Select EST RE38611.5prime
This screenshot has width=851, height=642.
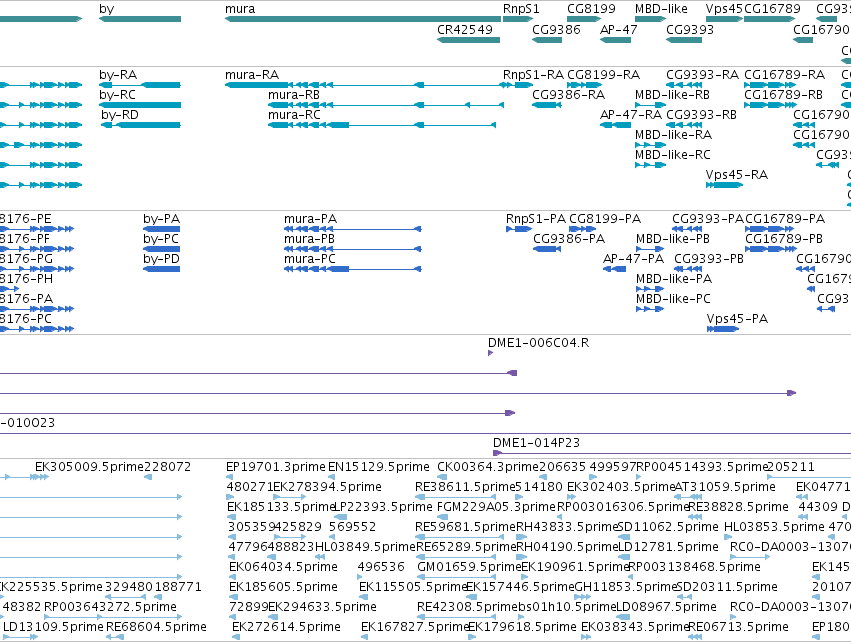(465, 487)
